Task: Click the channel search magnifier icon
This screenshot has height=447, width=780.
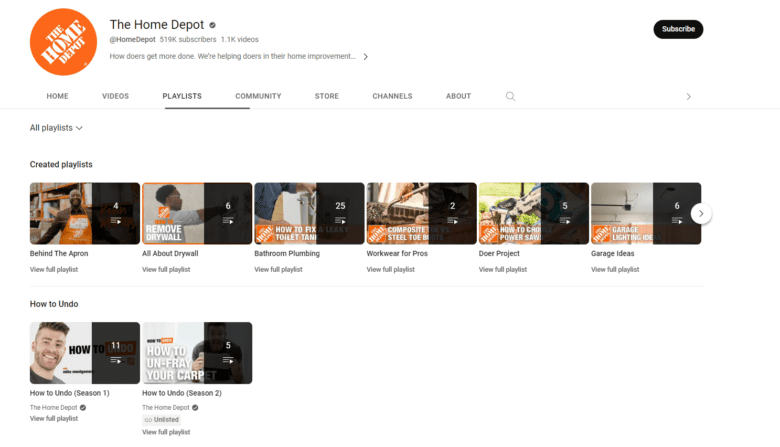Action: [x=510, y=96]
